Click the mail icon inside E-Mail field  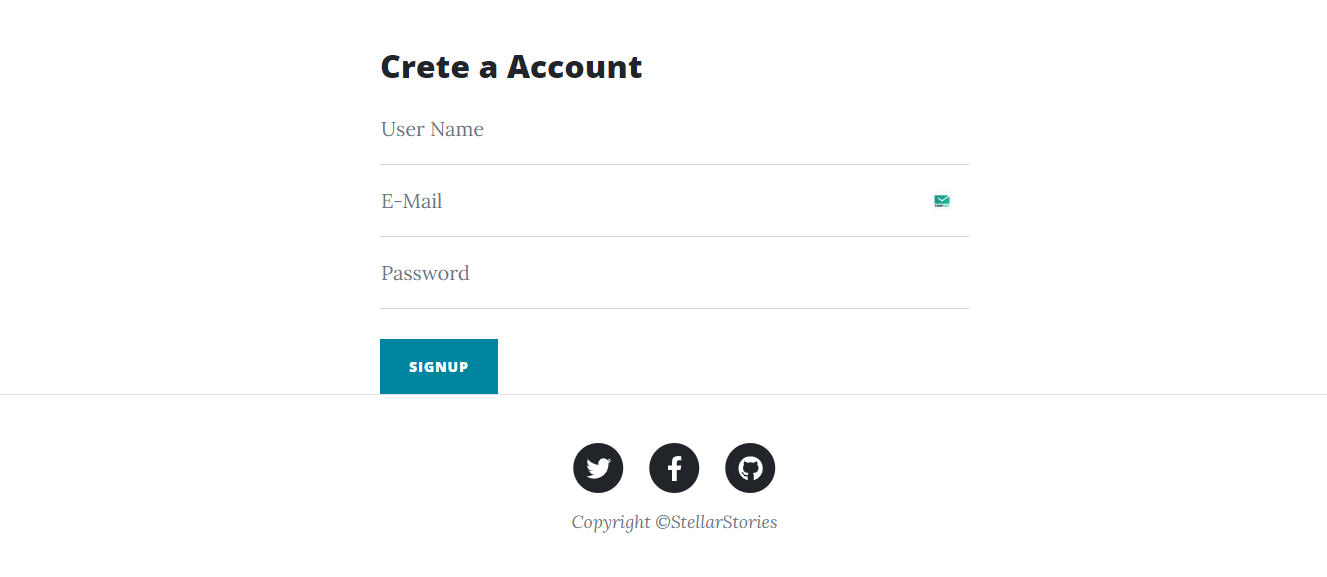(x=942, y=201)
